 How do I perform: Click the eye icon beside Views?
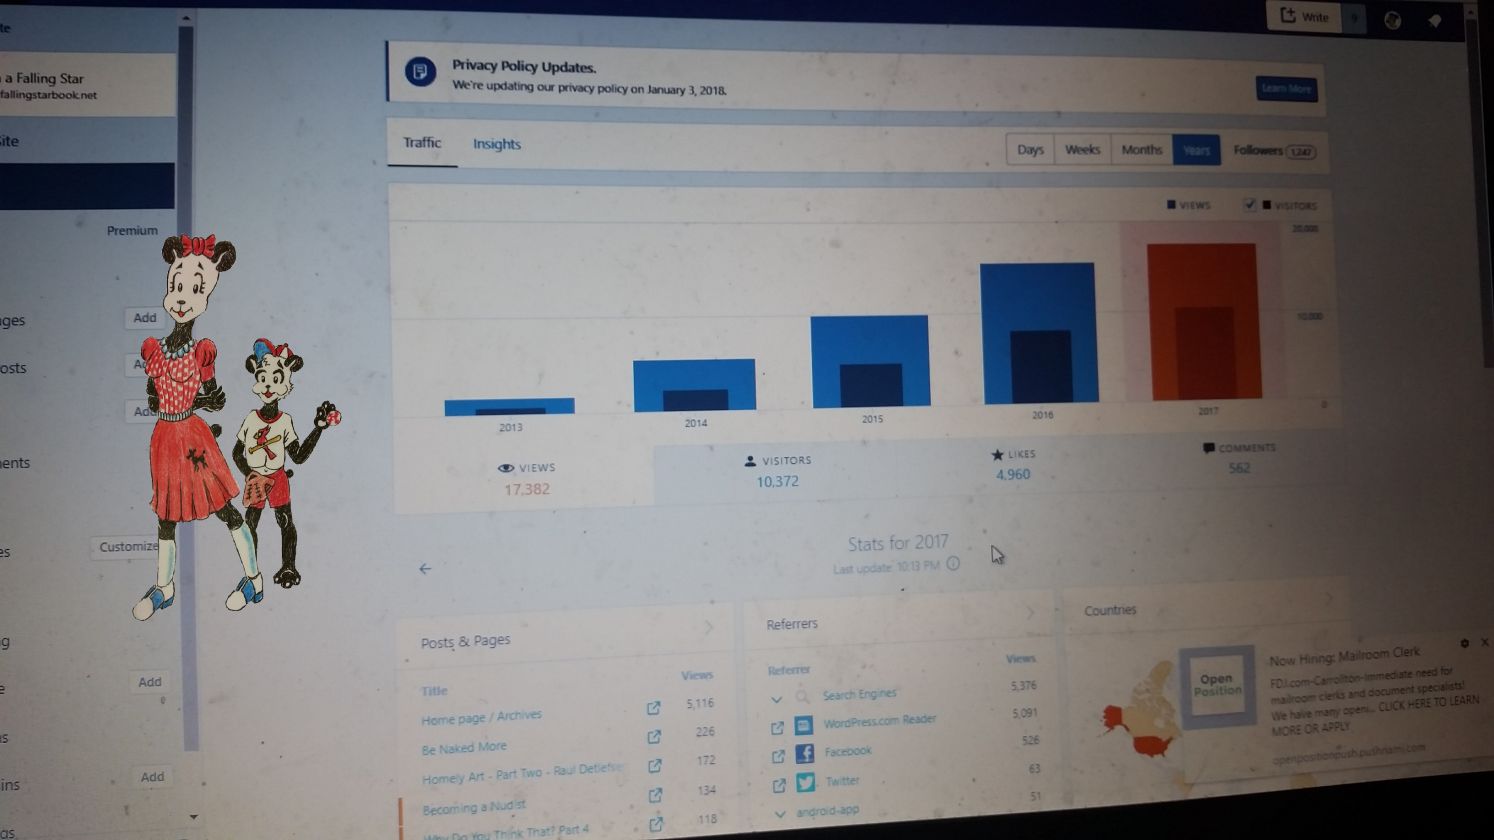[506, 468]
